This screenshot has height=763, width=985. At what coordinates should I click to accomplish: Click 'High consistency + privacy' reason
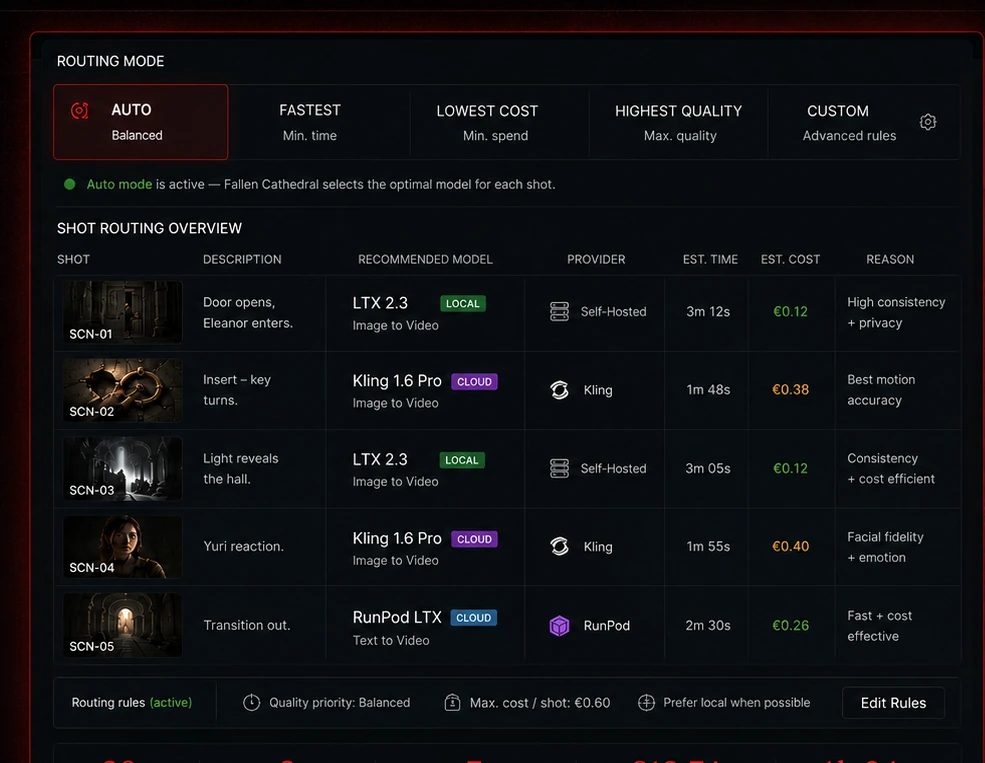(x=896, y=312)
